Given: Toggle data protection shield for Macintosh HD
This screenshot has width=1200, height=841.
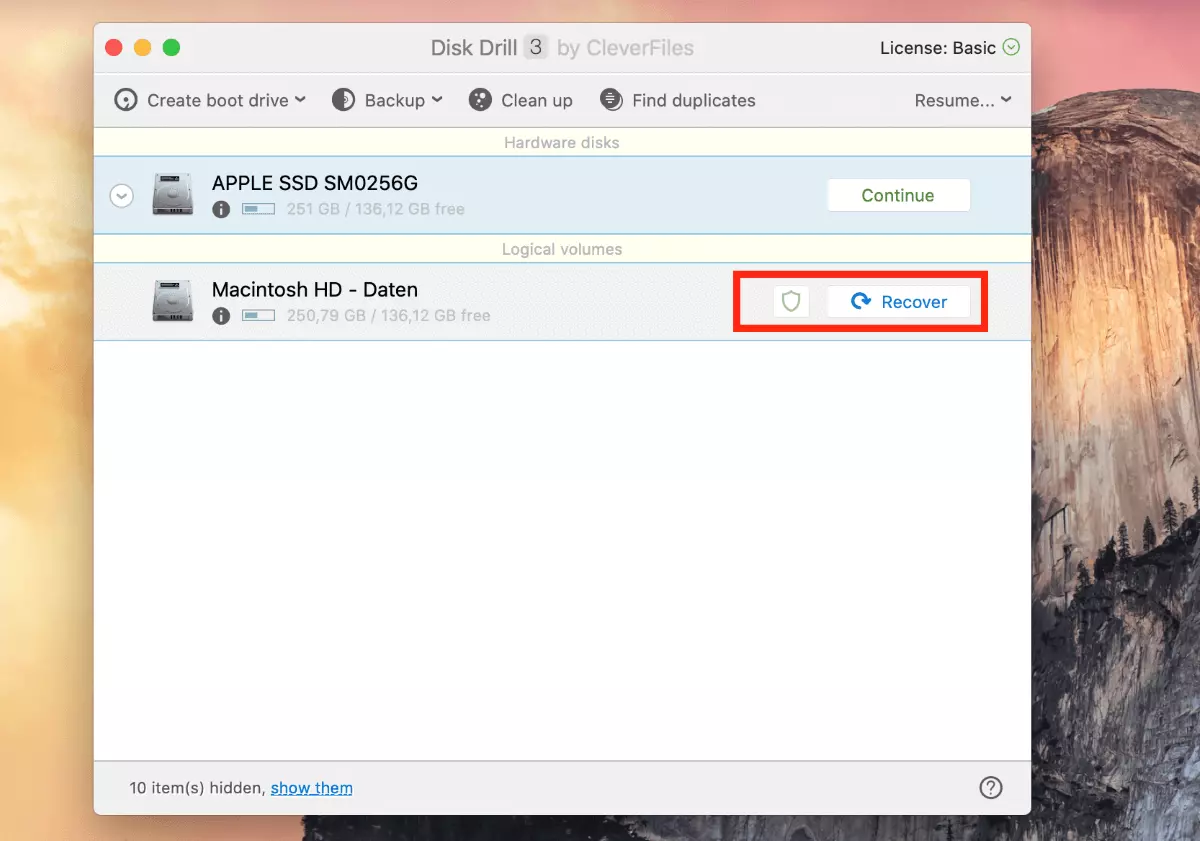Looking at the screenshot, I should click(x=791, y=301).
